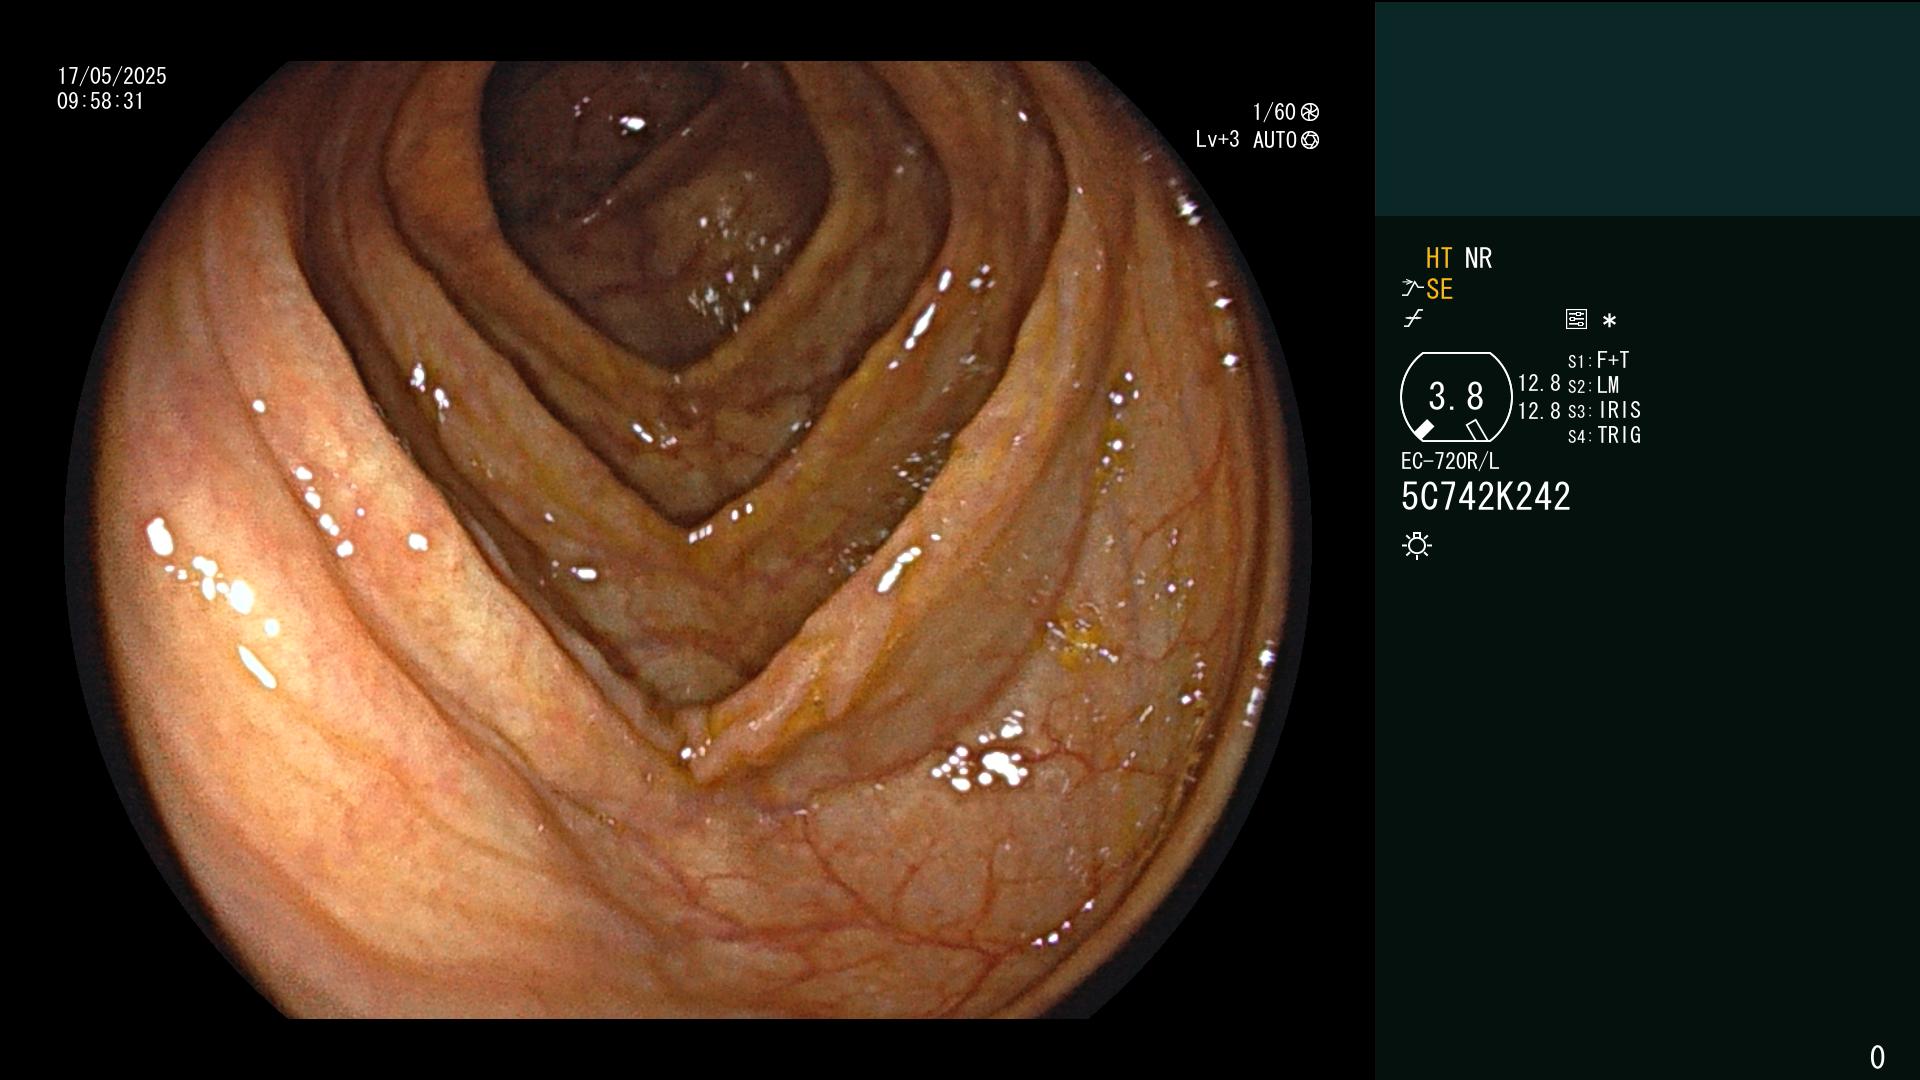Click the AUTO iris mode text

[1275, 140]
